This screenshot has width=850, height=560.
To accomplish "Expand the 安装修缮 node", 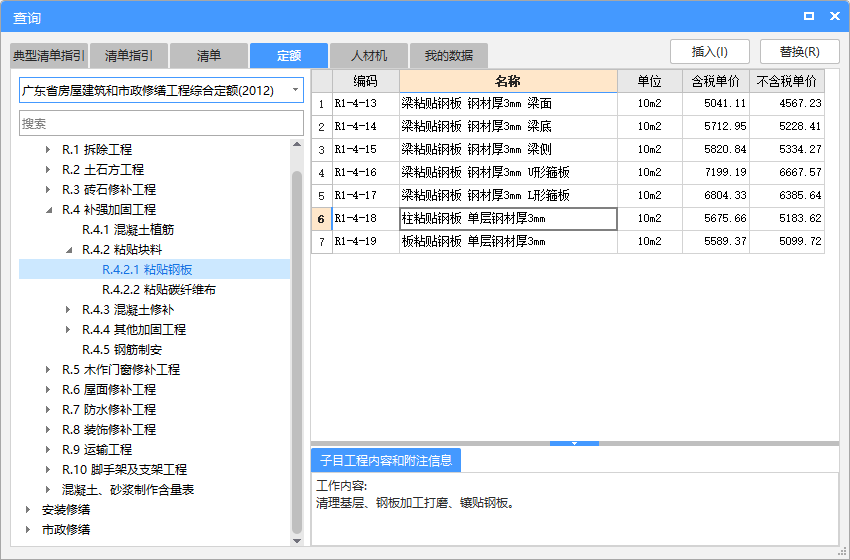I will 28,510.
